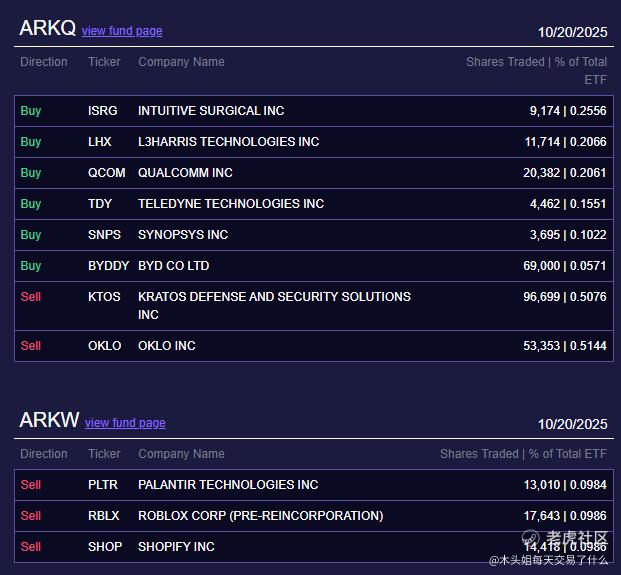Click the Buy label in ISRG row

[31, 111]
